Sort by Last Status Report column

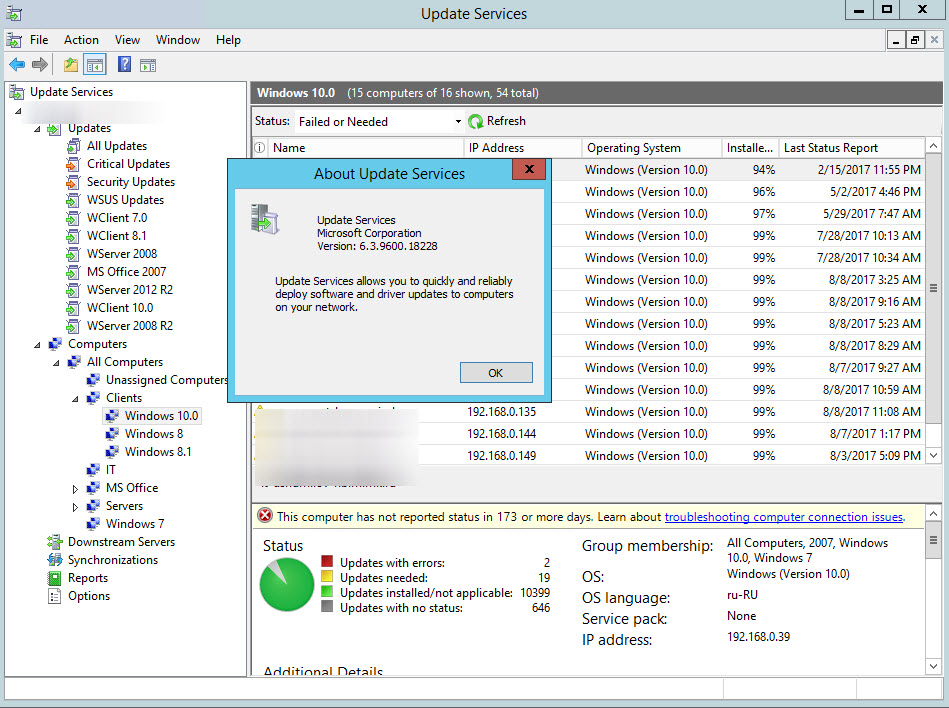pos(852,148)
